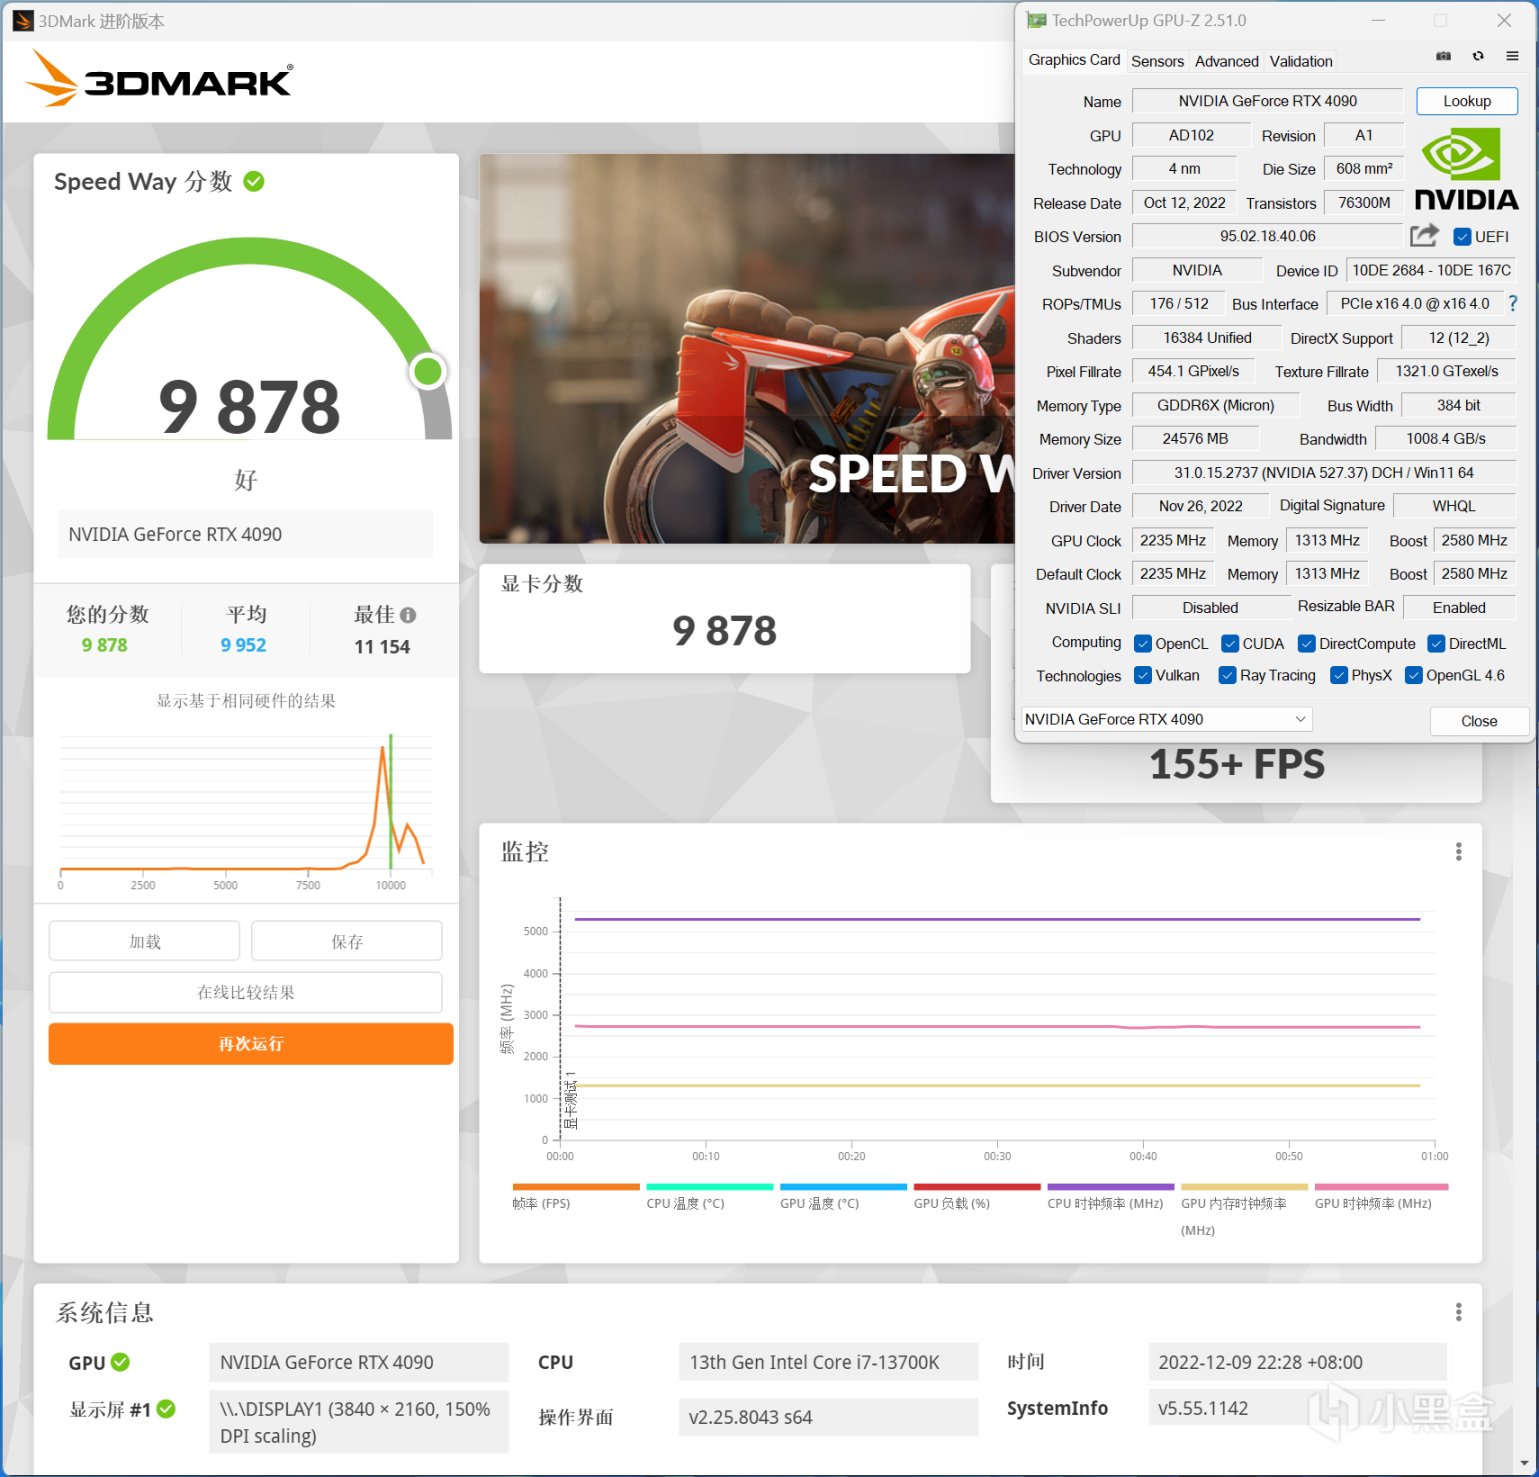Viewport: 1539px width, 1477px height.
Task: Toggle the CUDA checkbox
Action: click(x=1230, y=644)
